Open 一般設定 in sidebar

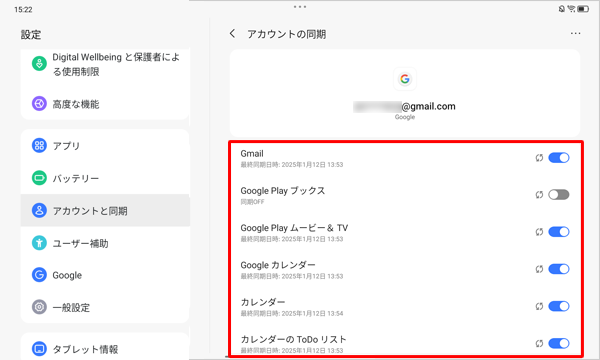click(105, 307)
